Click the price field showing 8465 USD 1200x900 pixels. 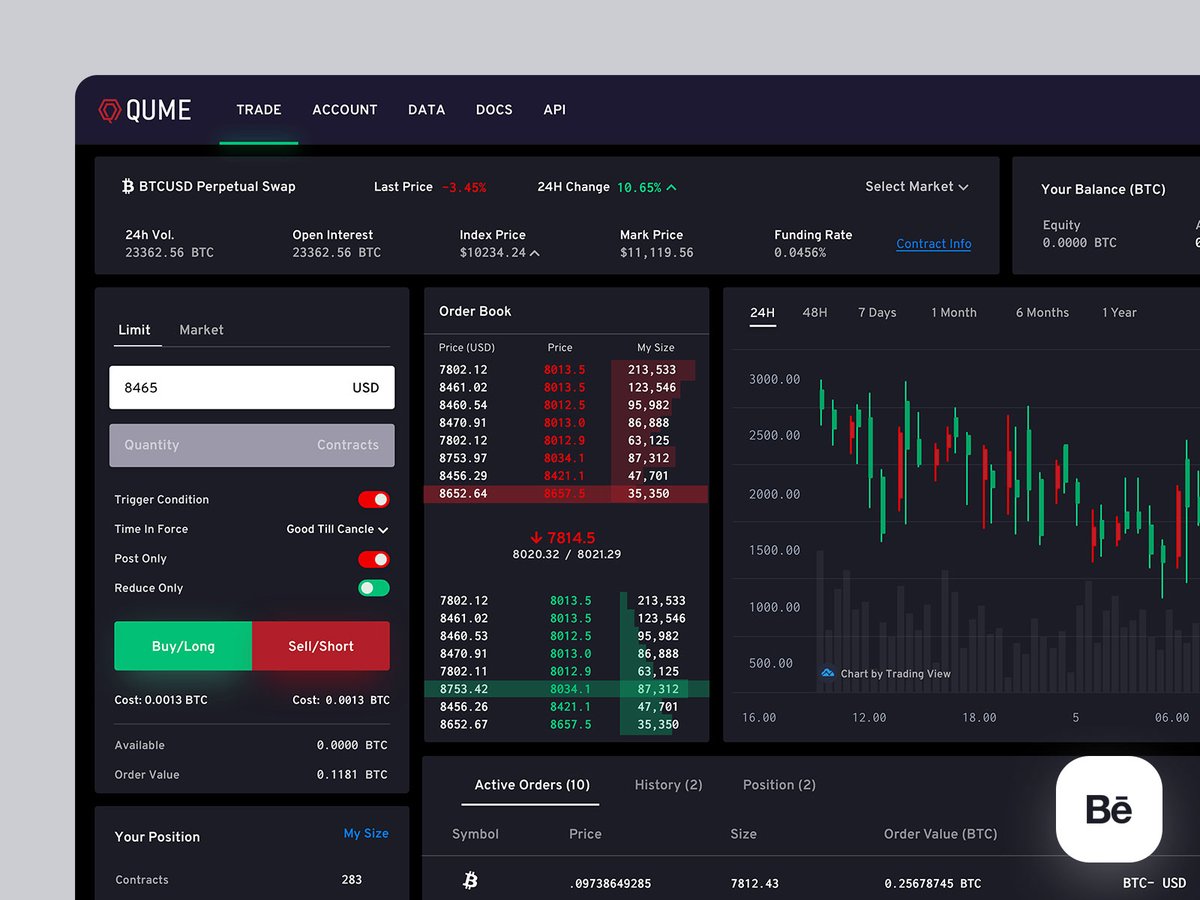click(x=252, y=387)
